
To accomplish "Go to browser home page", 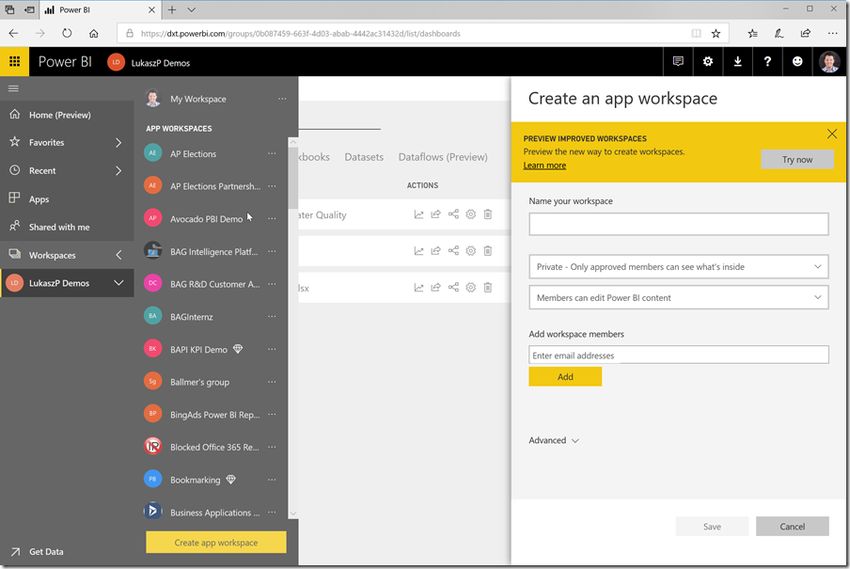I will pos(94,33).
